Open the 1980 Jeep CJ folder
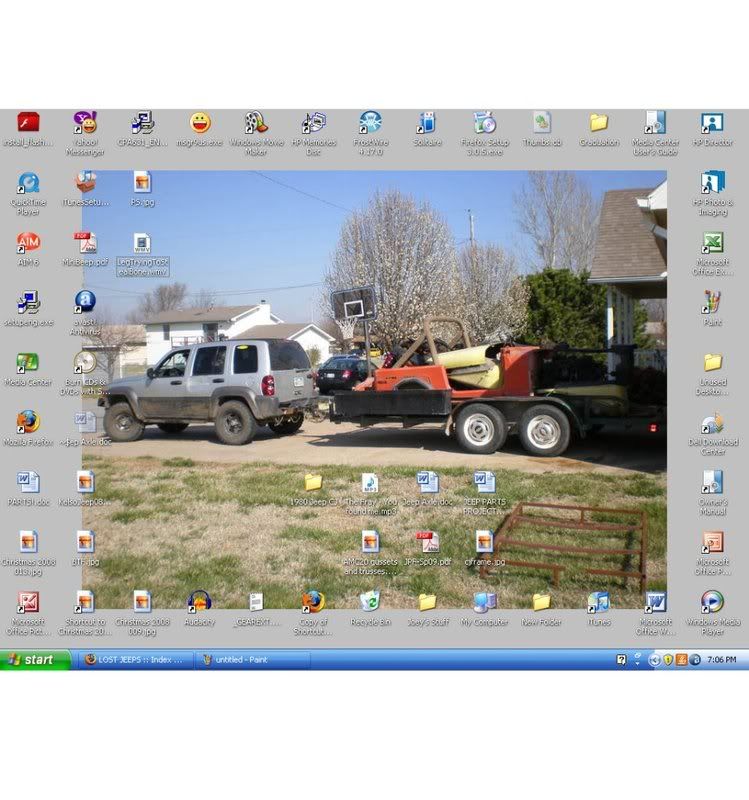This screenshot has height=800, width=749. (x=313, y=483)
